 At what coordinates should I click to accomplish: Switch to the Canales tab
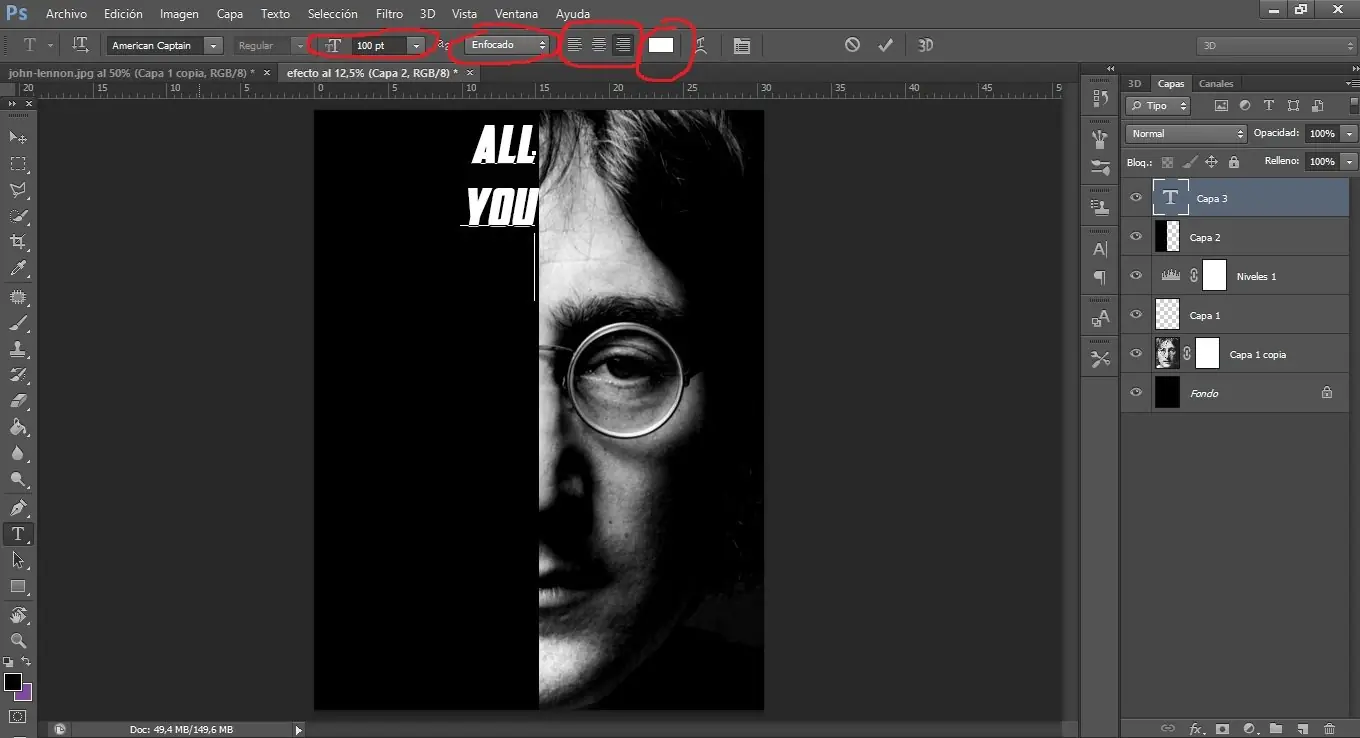(1216, 84)
